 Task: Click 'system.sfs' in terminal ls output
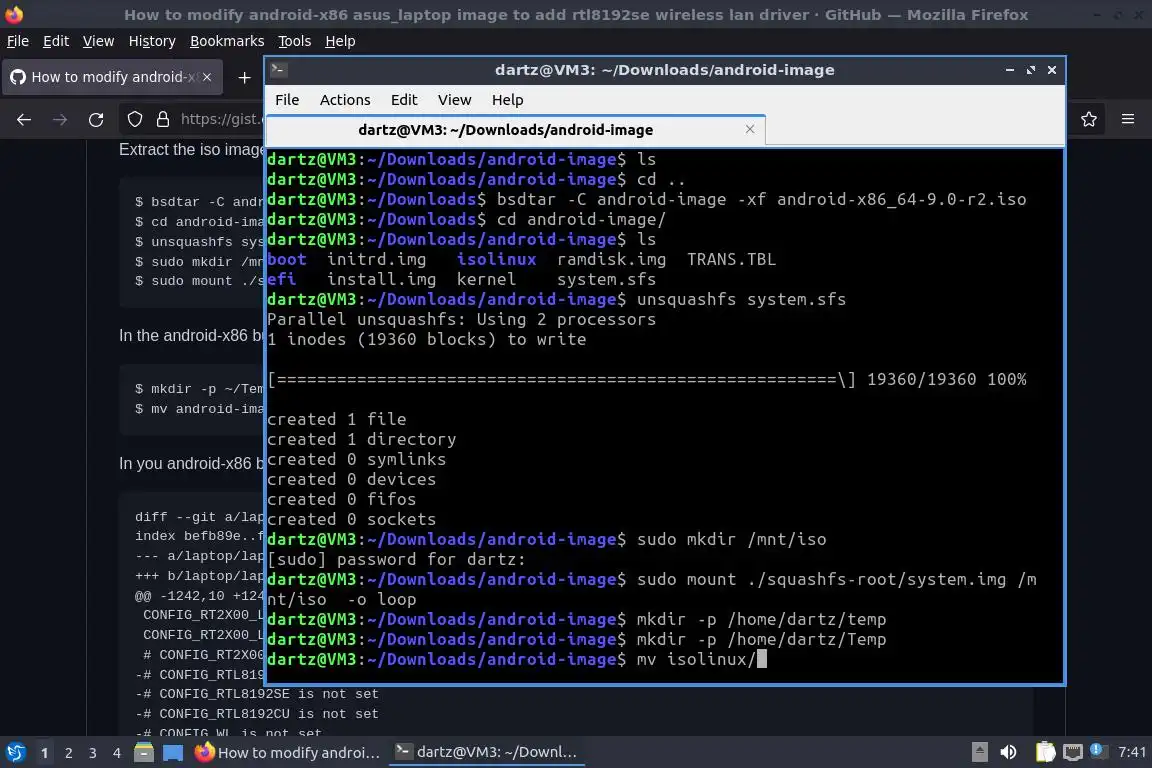coord(606,279)
